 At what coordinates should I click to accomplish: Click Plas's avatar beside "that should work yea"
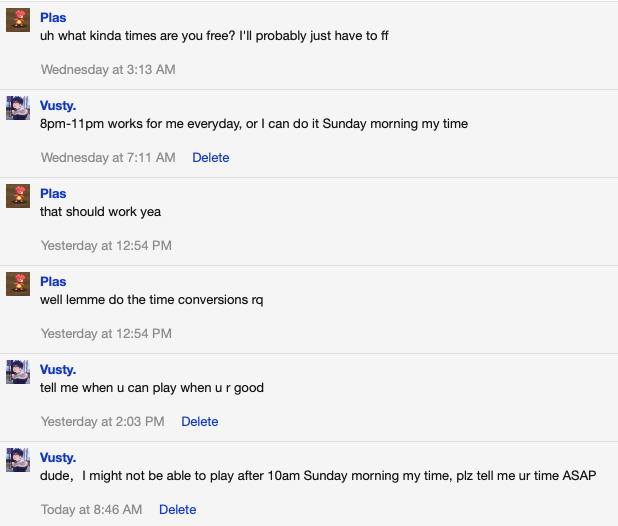tap(18, 196)
